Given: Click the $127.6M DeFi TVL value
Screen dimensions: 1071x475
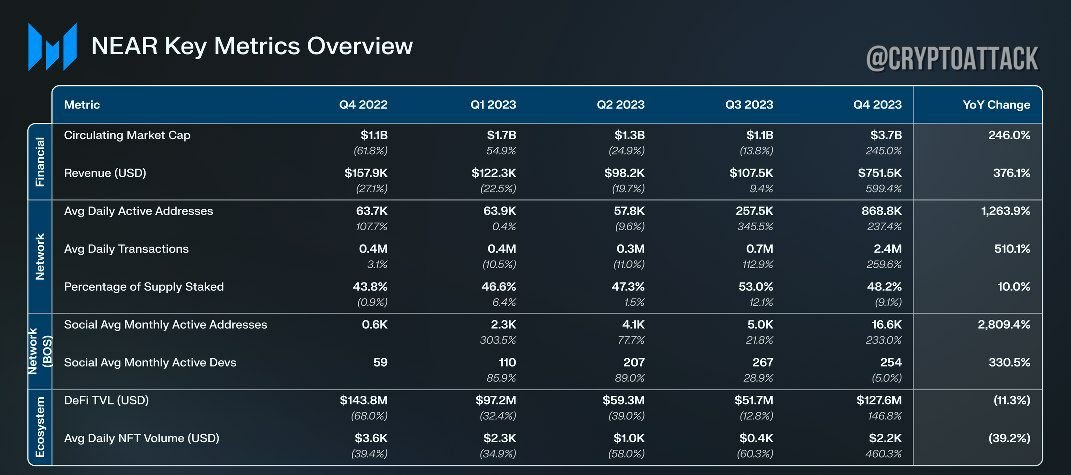Looking at the screenshot, I should (879, 401).
